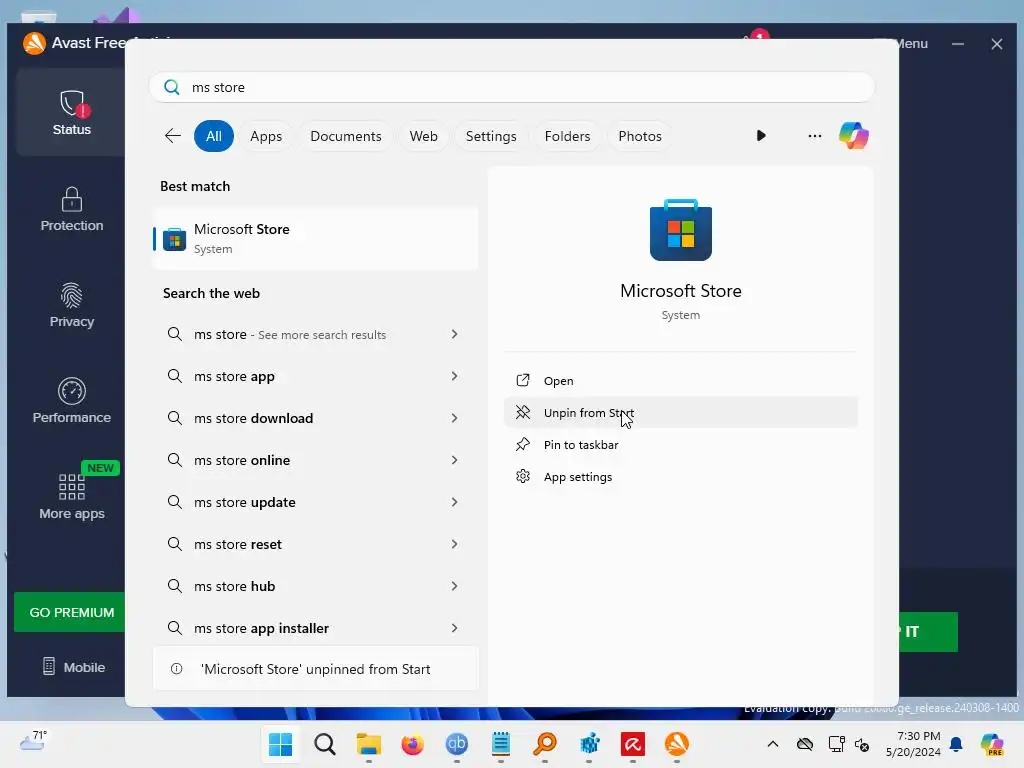Image resolution: width=1024 pixels, height=768 pixels.
Task: Open Mobile option in Avast sidebar
Action: pyautogui.click(x=73, y=667)
